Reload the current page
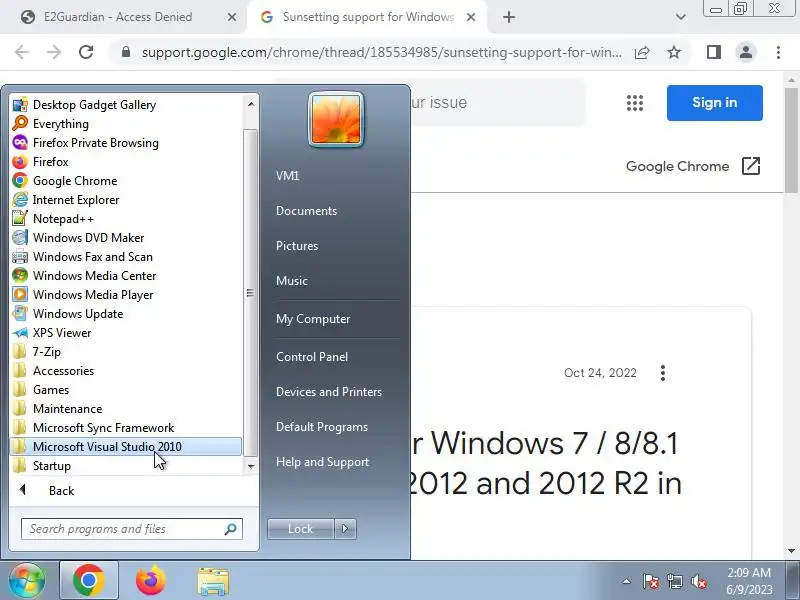Viewport: 800px width, 600px height. [86, 52]
